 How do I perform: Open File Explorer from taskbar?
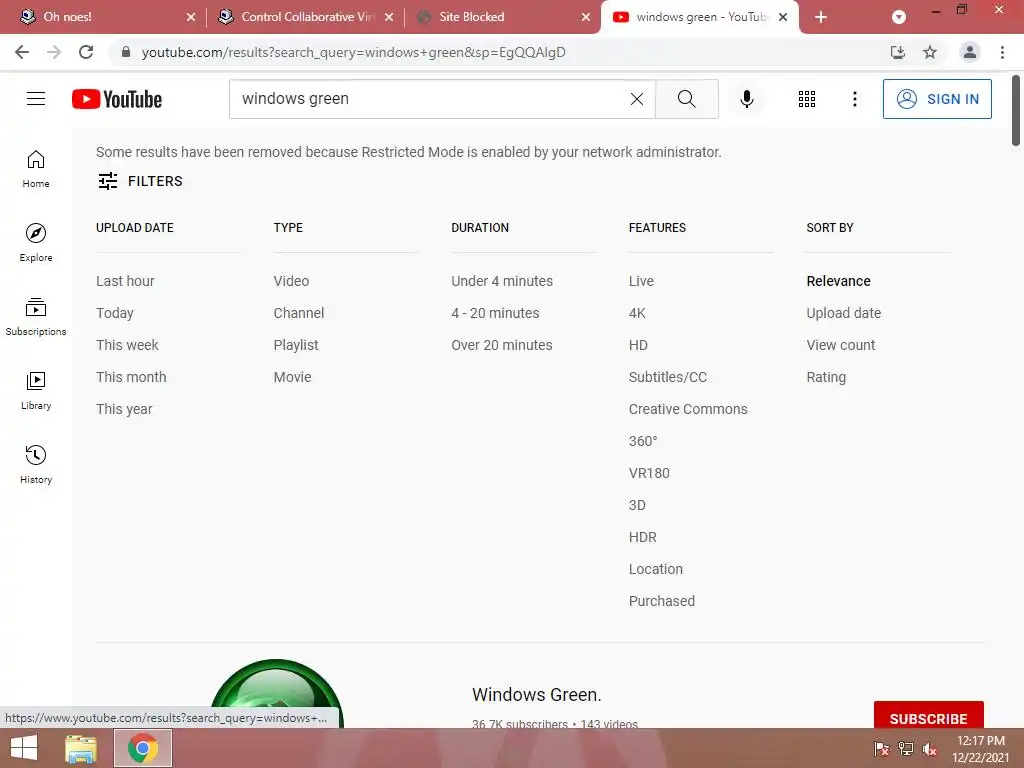(81, 748)
